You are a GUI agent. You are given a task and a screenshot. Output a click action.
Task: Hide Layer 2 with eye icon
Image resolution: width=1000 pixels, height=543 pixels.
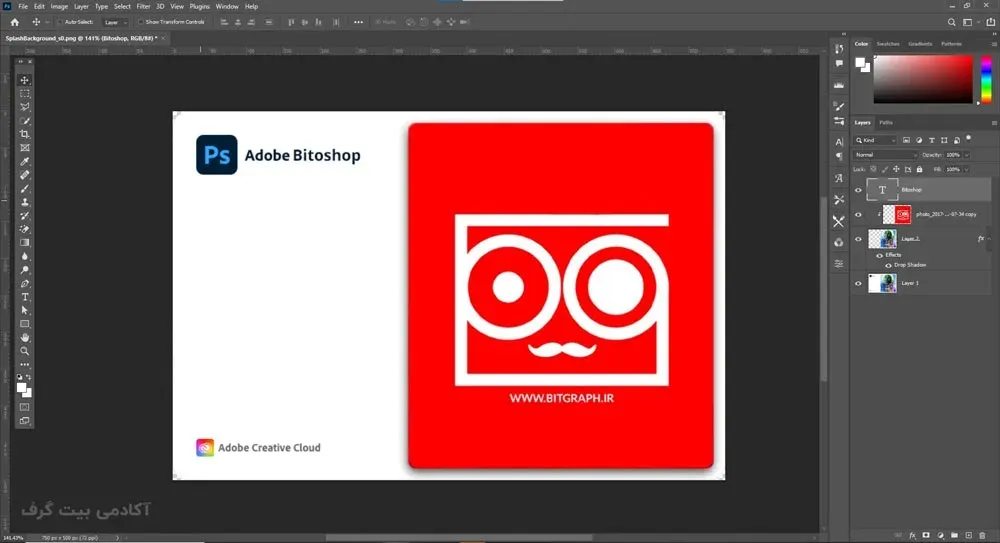coord(858,239)
